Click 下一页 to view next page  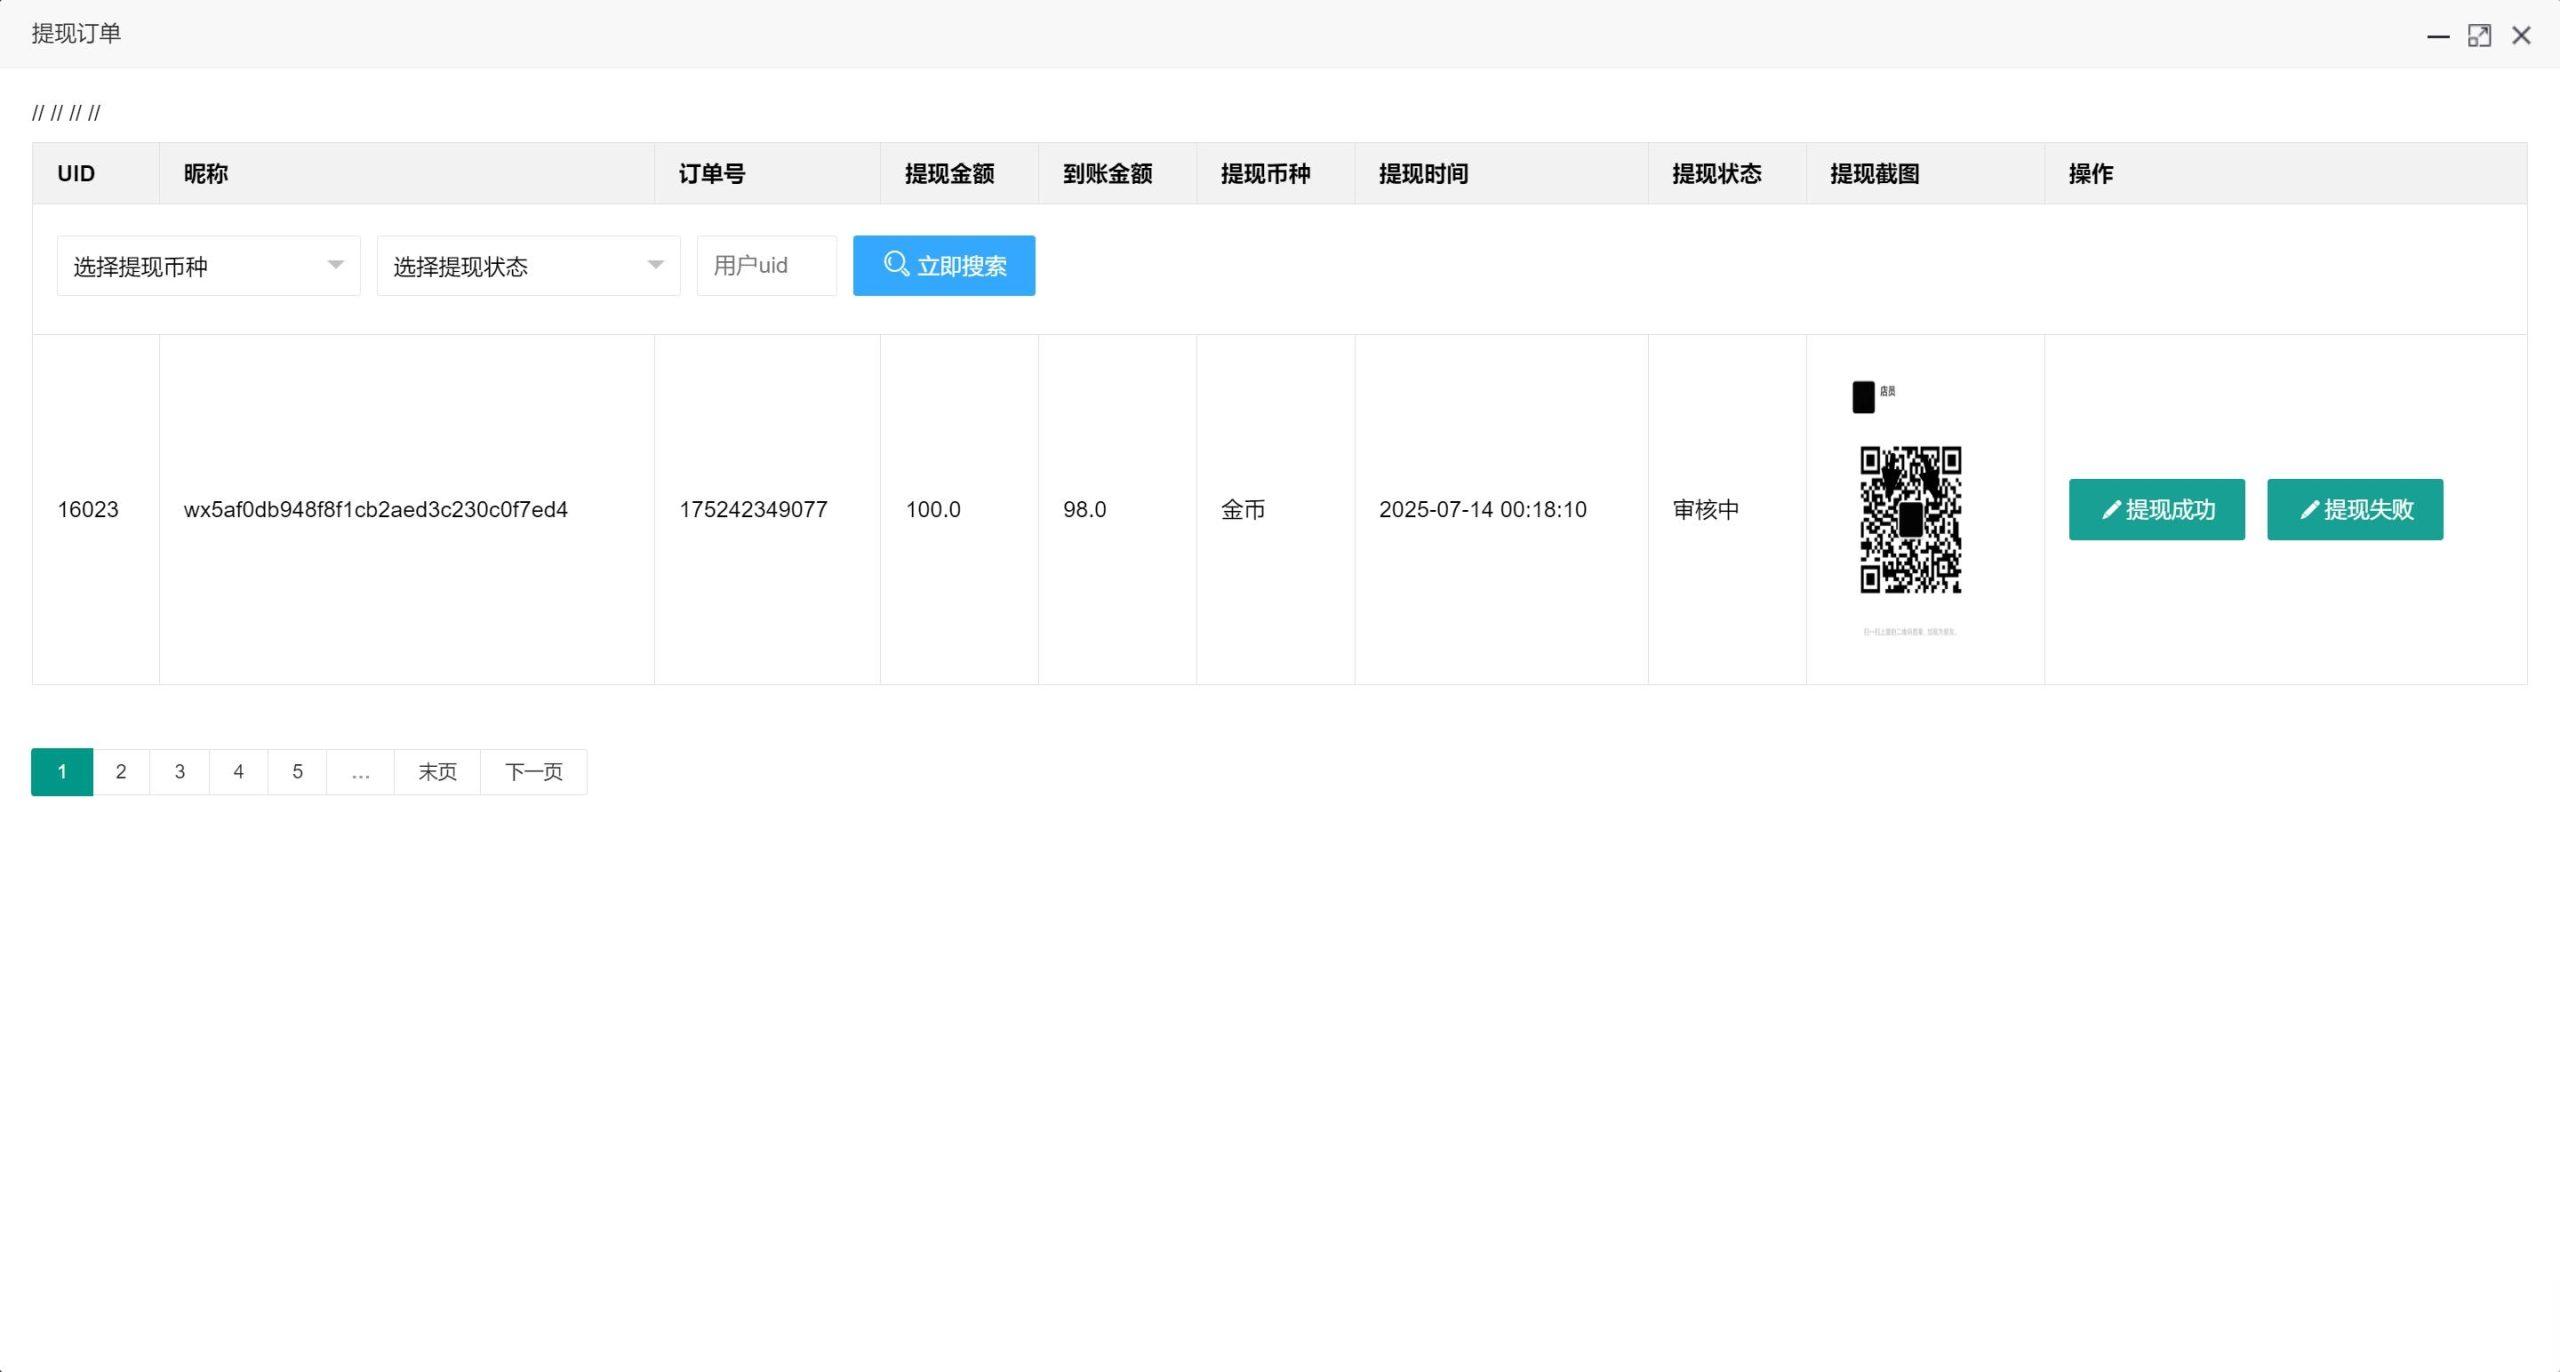click(x=533, y=771)
